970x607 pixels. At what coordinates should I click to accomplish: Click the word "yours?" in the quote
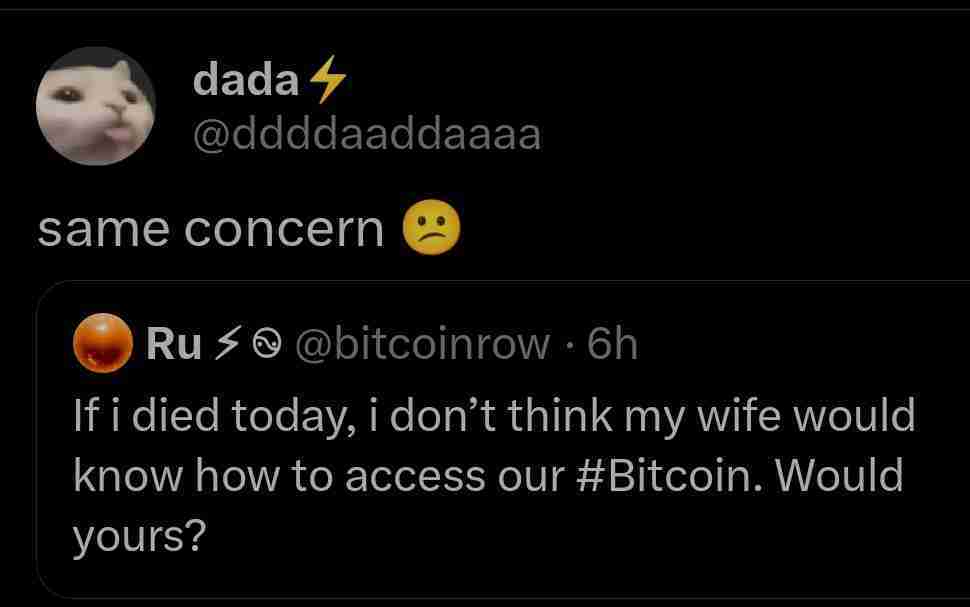pos(139,537)
